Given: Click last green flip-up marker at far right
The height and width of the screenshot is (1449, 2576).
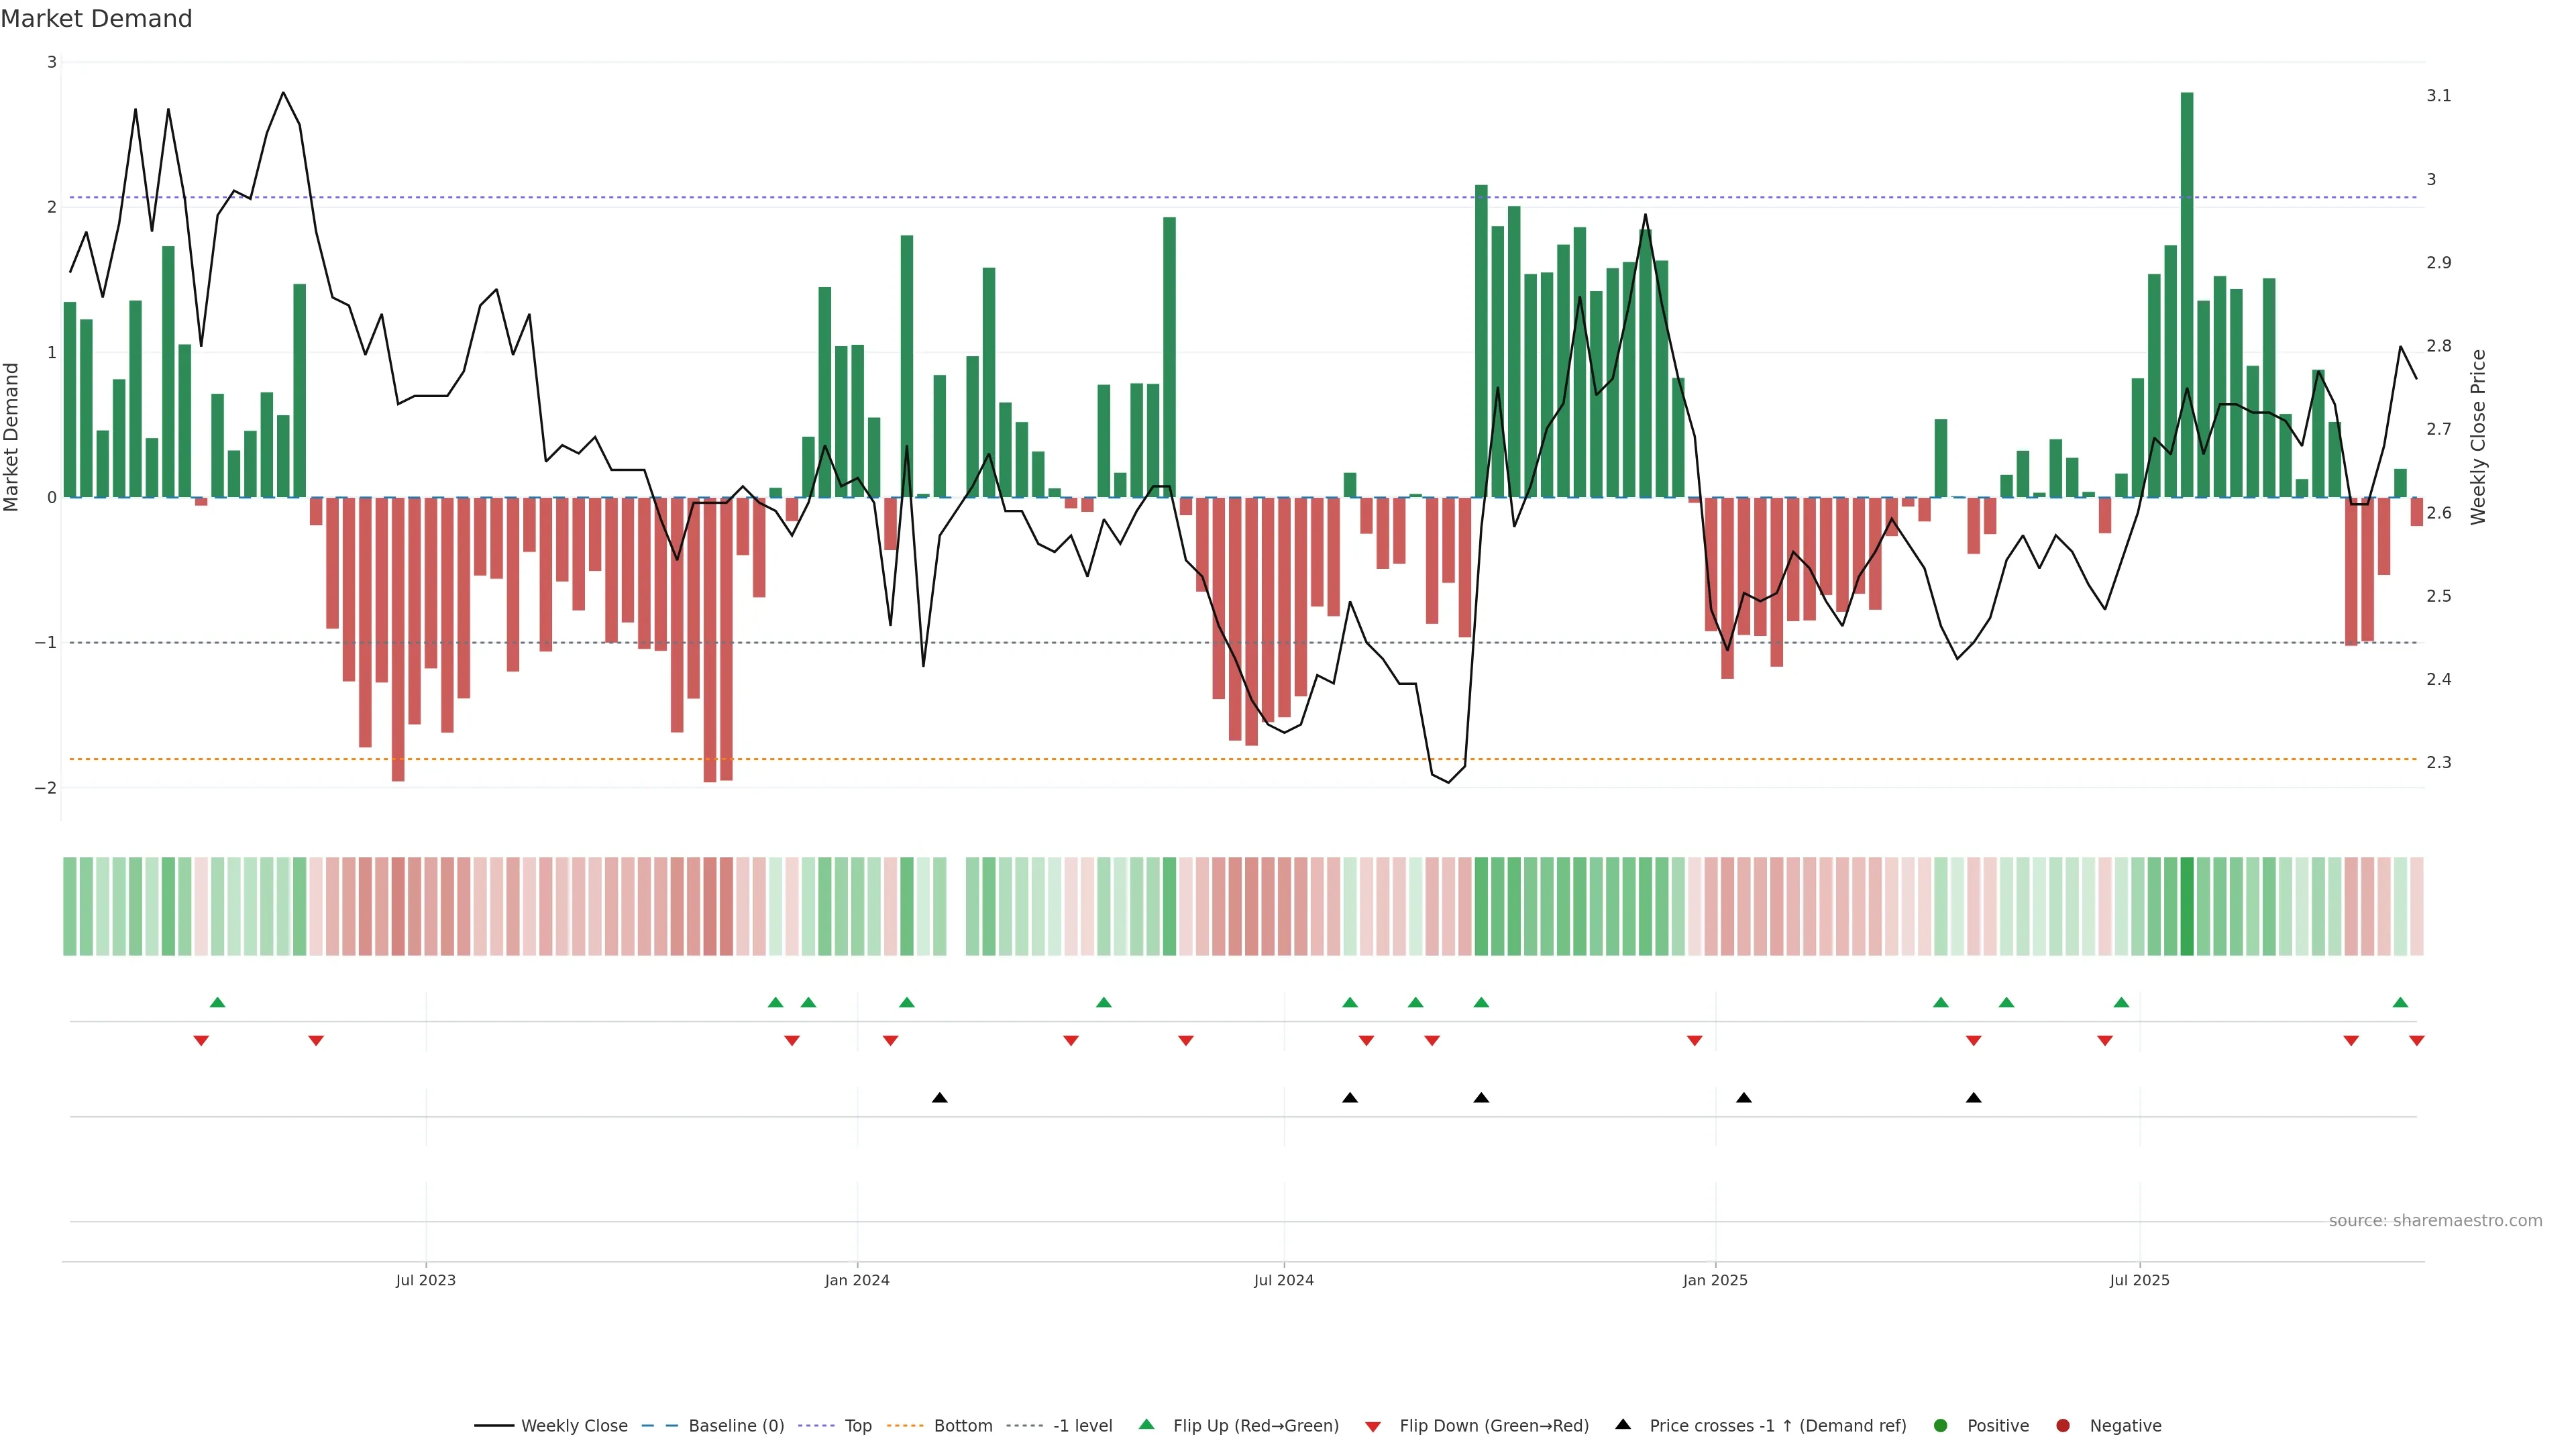Looking at the screenshot, I should 2400,1002.
